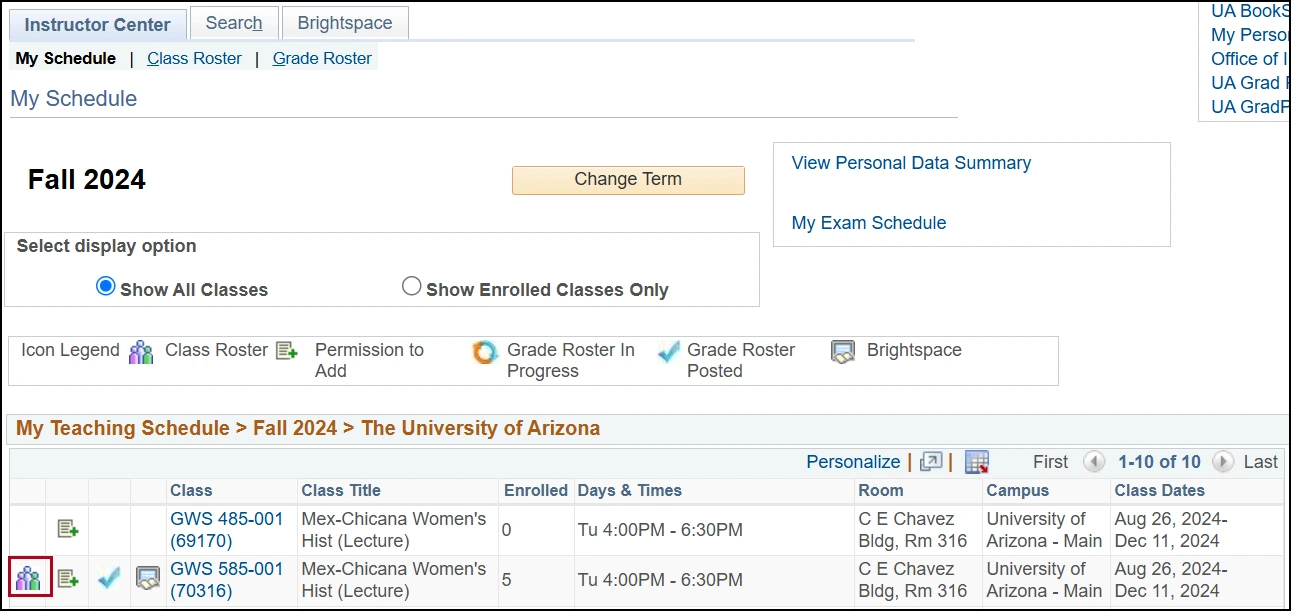Click enrolled count '5' for GWS 585-001
Image resolution: width=1291 pixels, height=611 pixels.
(x=507, y=580)
